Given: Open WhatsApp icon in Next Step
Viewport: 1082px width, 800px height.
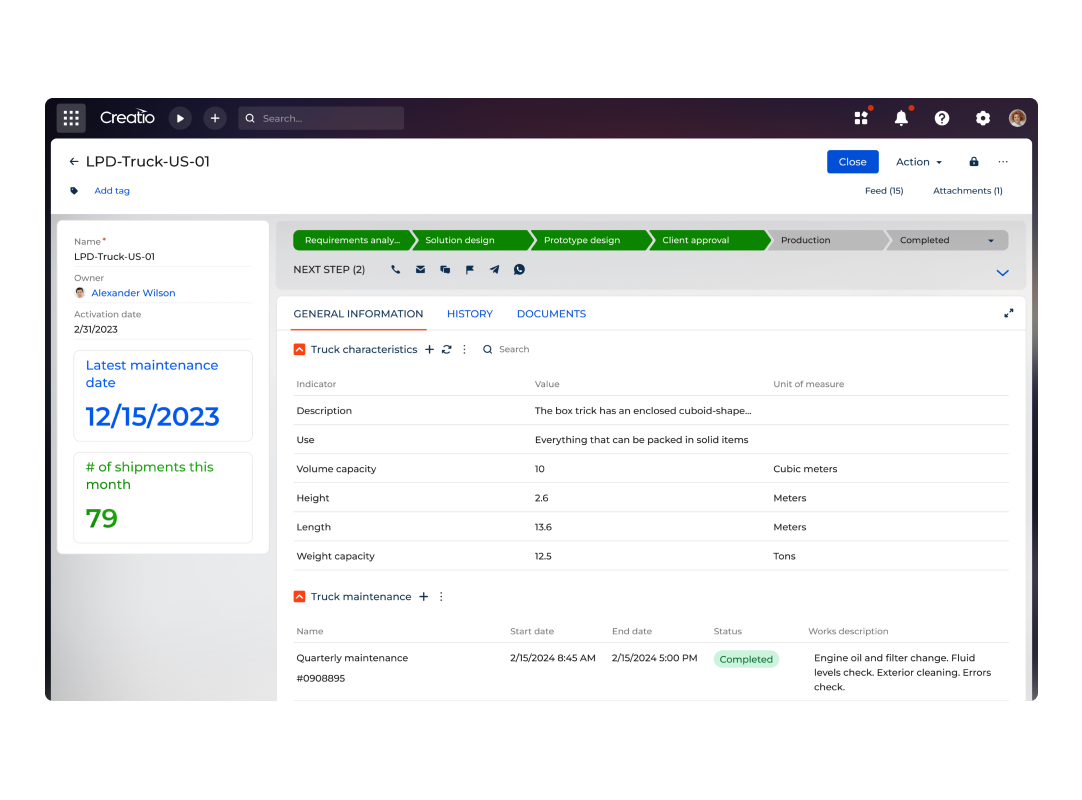Looking at the screenshot, I should click(x=519, y=270).
